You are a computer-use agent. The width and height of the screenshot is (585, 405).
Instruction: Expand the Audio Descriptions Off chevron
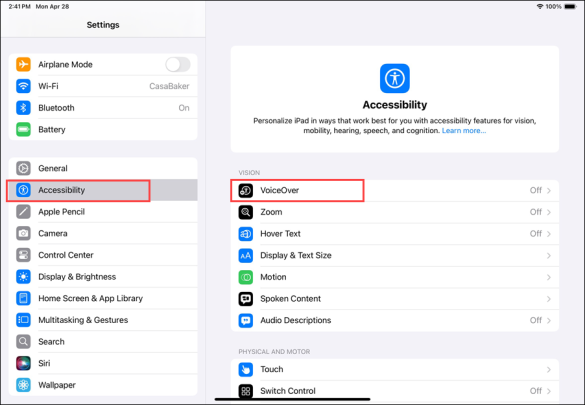click(549, 320)
